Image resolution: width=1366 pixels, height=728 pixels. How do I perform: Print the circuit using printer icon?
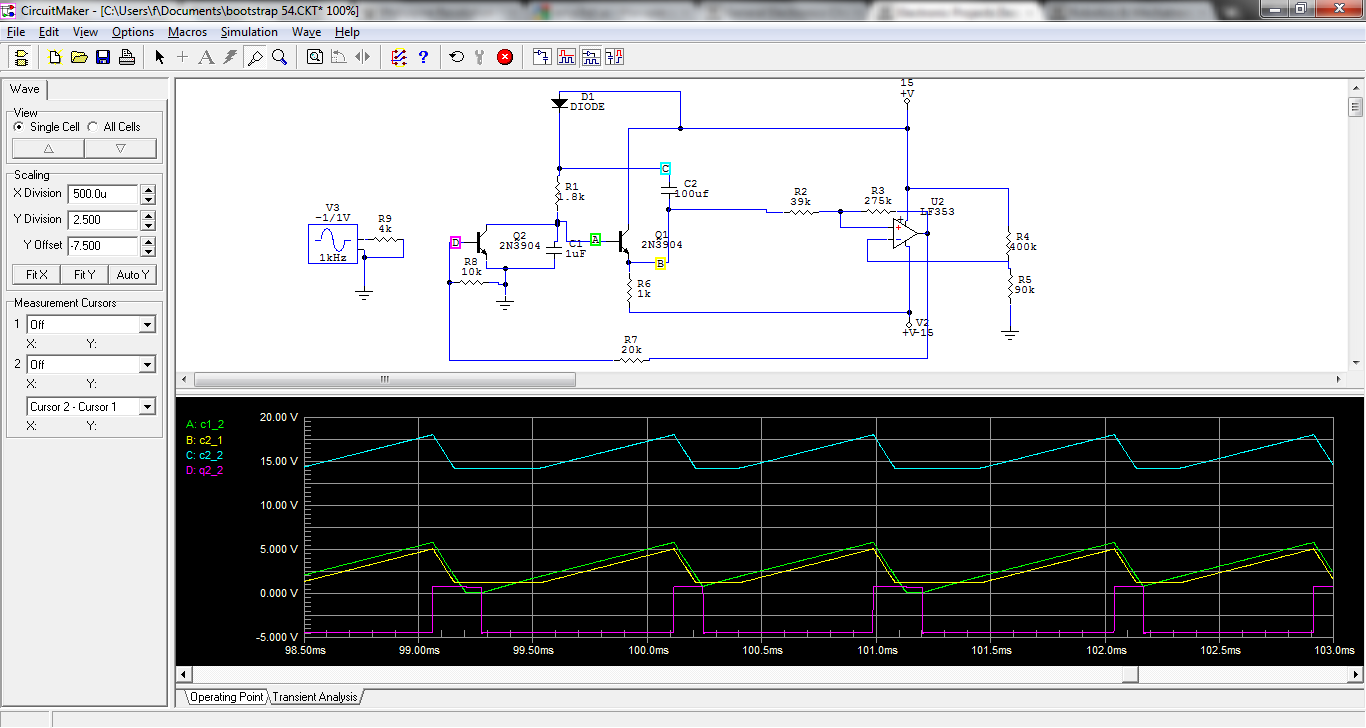coord(127,57)
